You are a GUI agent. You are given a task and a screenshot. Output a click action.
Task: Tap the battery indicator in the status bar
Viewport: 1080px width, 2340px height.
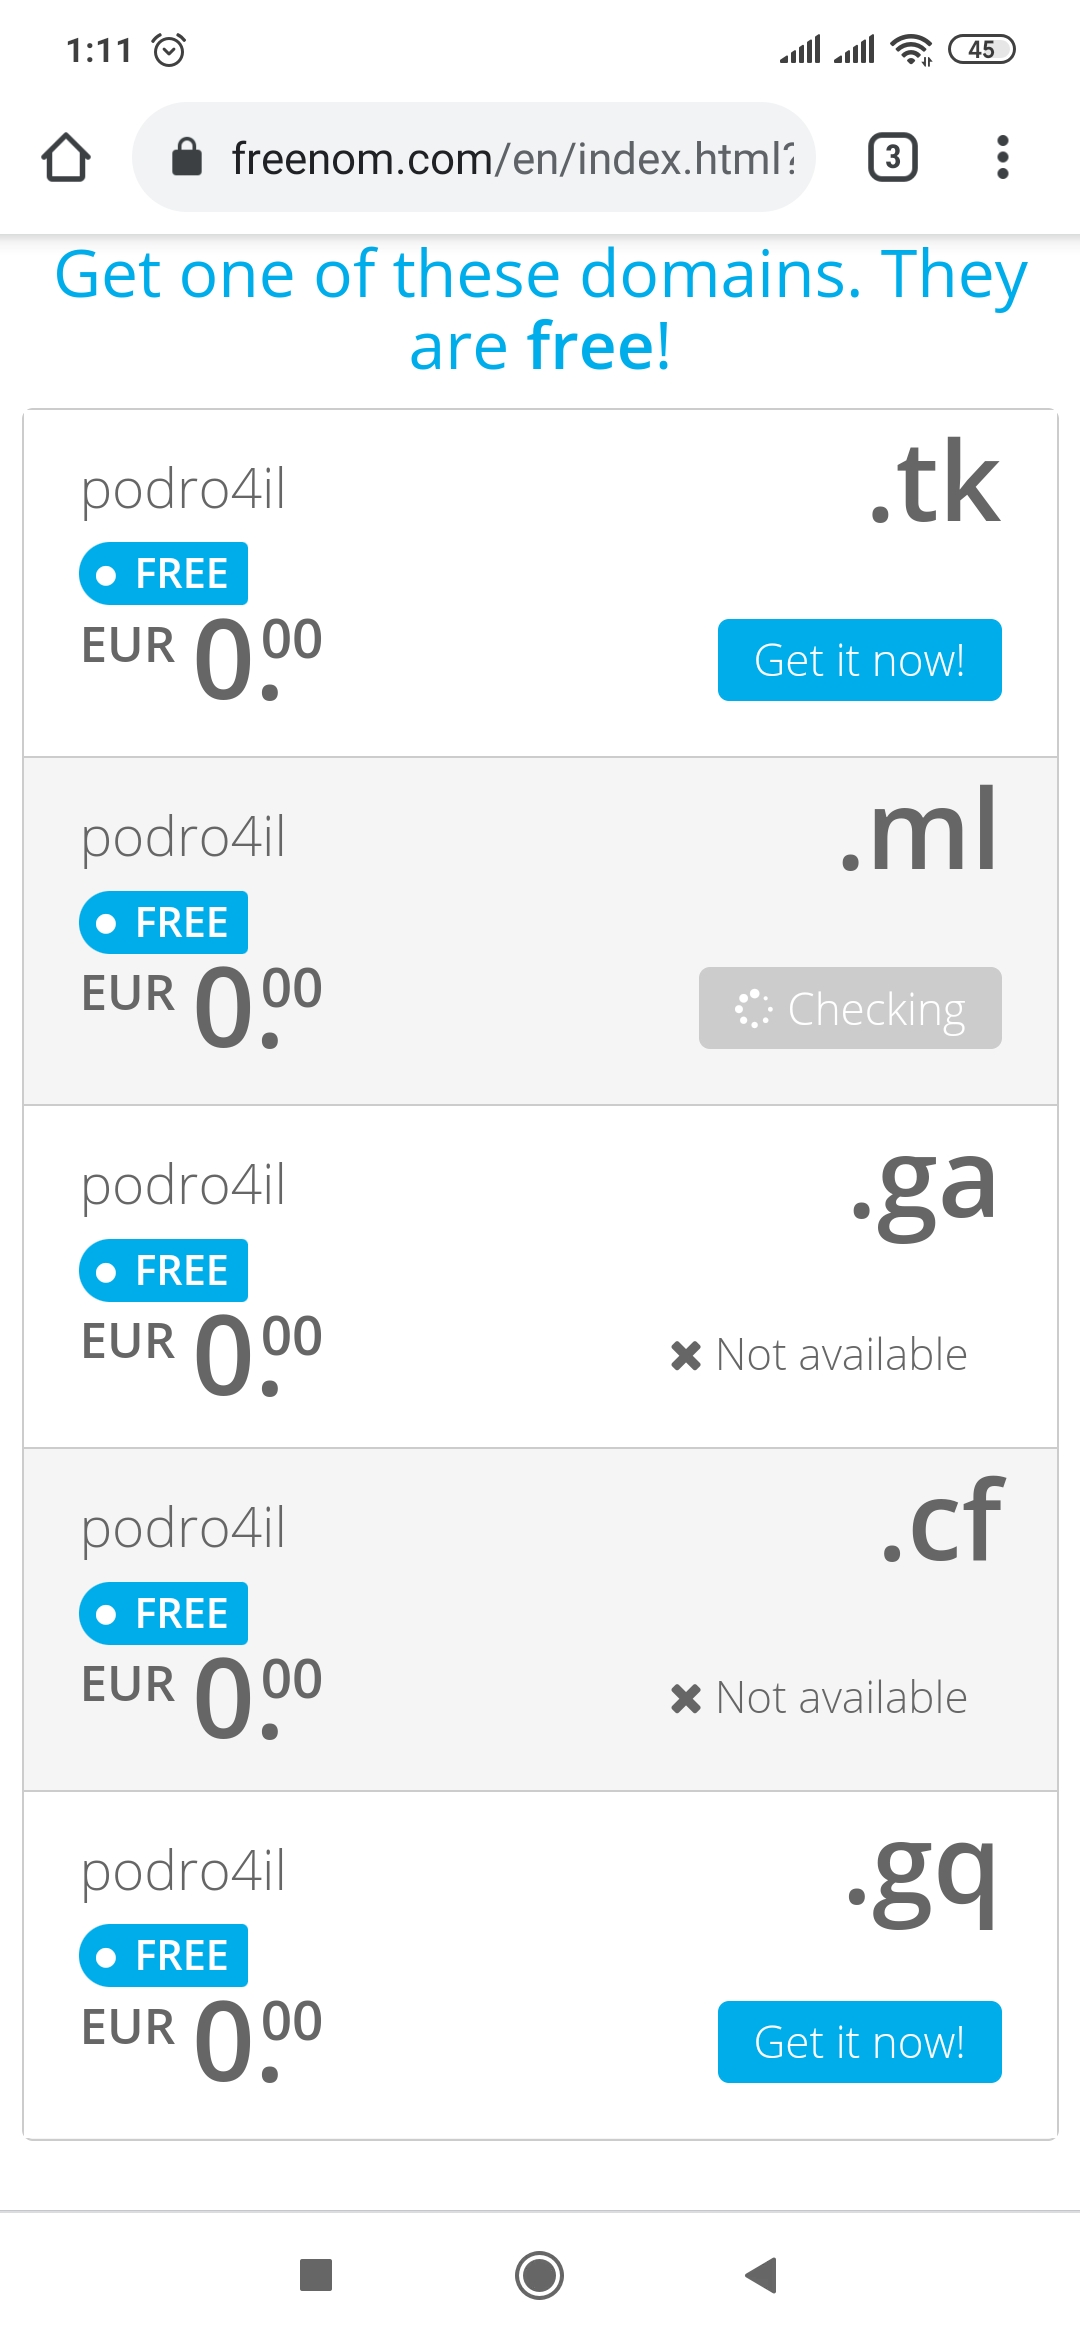[981, 49]
